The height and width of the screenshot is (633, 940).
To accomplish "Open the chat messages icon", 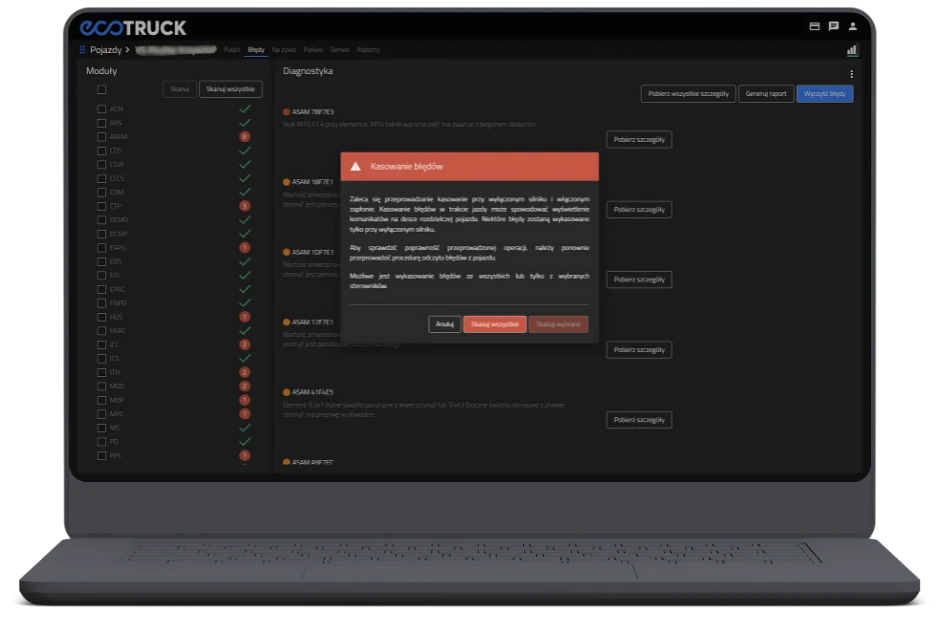I will coord(834,27).
